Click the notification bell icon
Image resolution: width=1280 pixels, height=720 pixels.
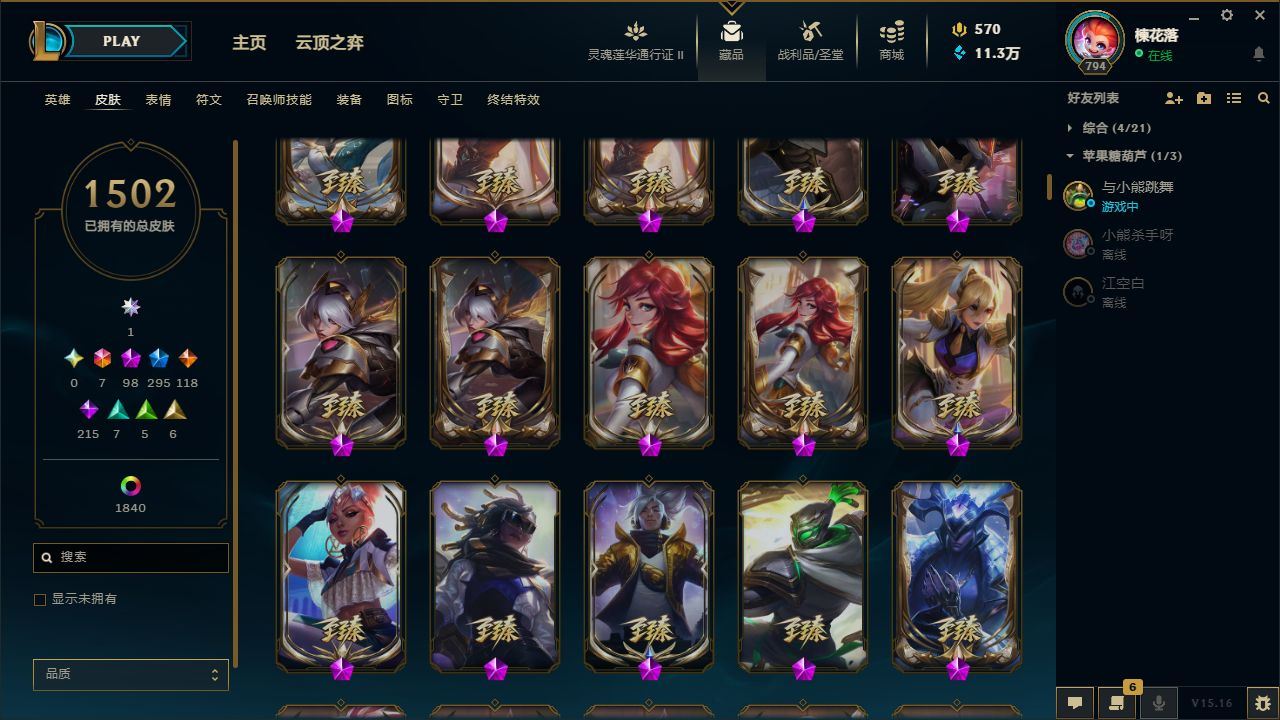(x=1259, y=54)
